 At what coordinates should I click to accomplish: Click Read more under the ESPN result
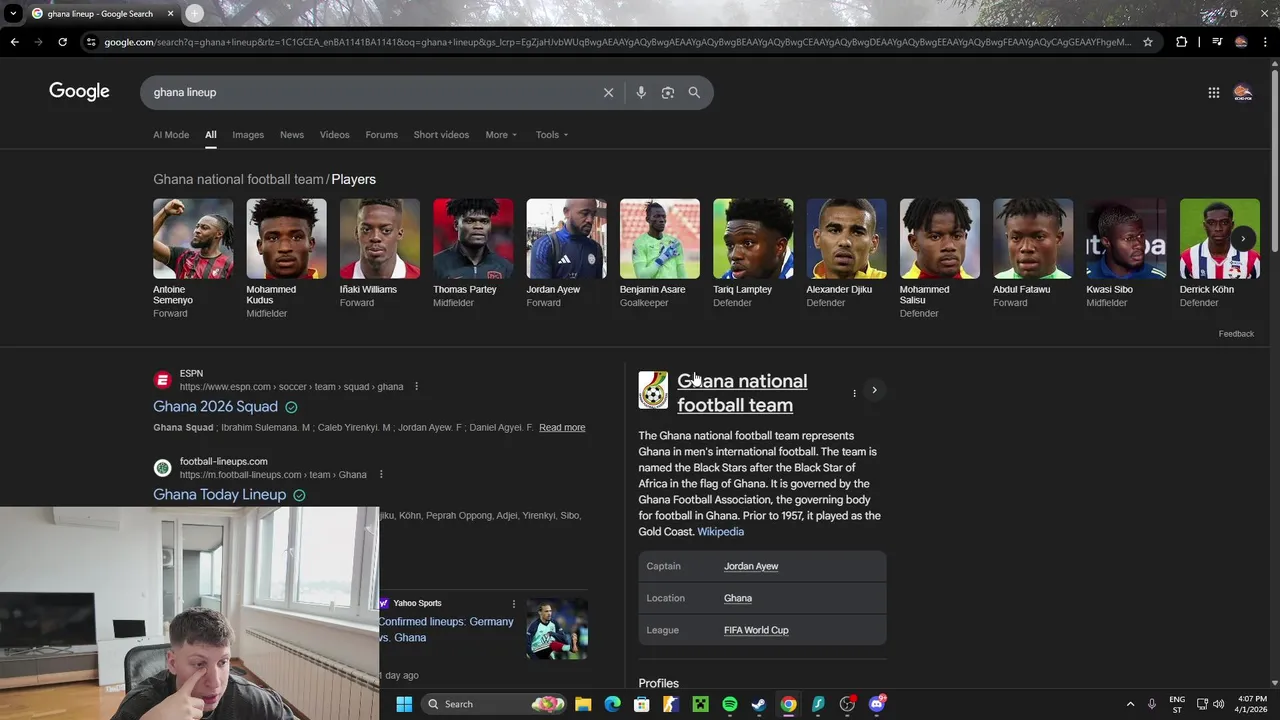562,428
